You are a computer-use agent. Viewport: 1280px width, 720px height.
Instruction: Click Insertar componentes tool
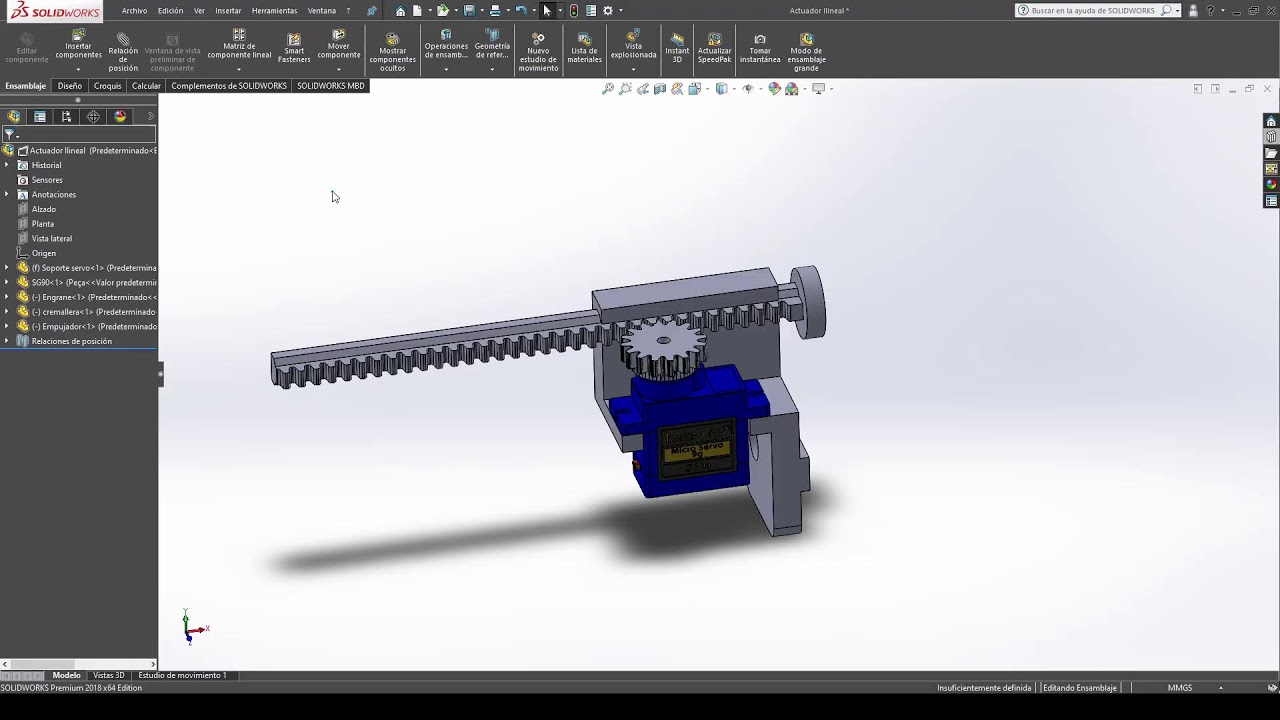pos(78,45)
